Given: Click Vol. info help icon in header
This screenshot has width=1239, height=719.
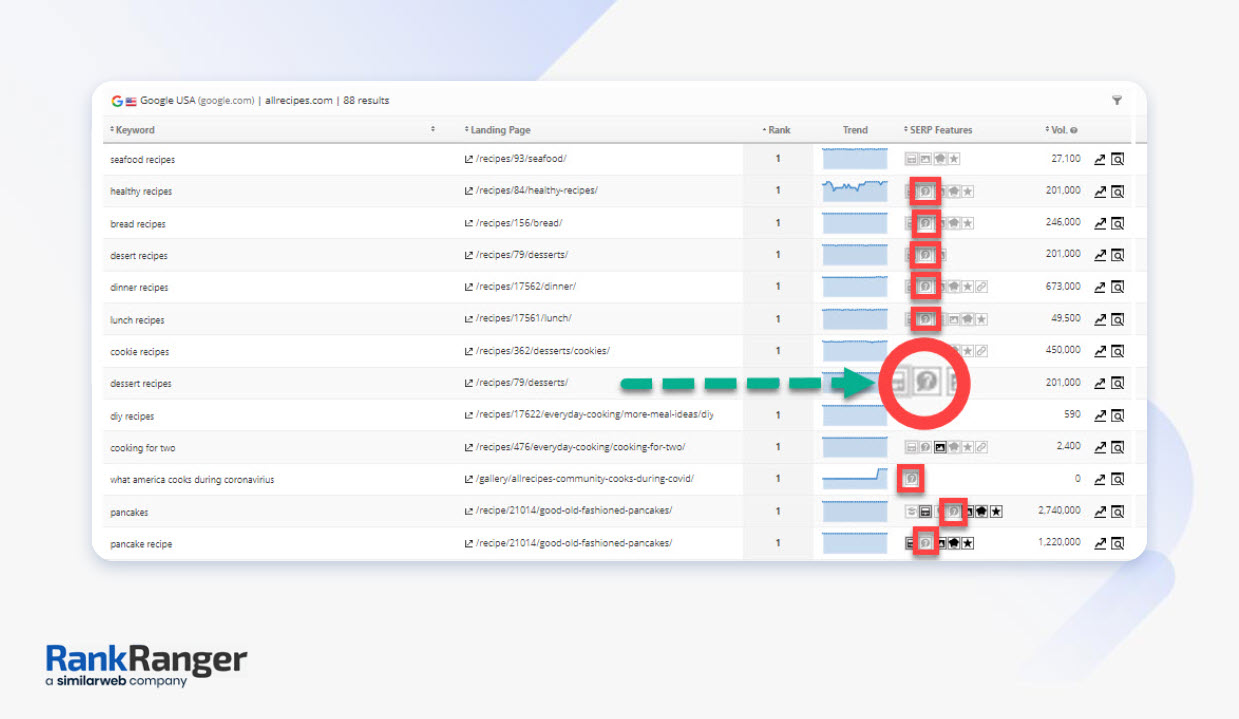Looking at the screenshot, I should (1073, 130).
